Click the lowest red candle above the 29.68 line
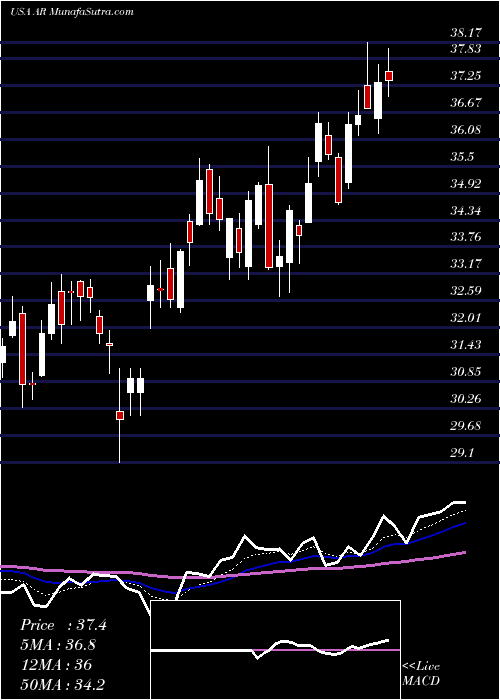 tap(120, 415)
